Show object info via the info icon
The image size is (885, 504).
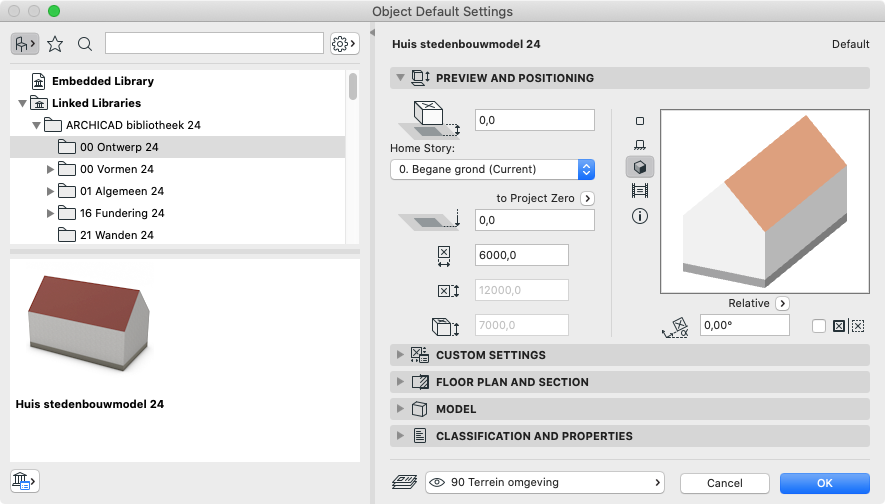(x=639, y=216)
